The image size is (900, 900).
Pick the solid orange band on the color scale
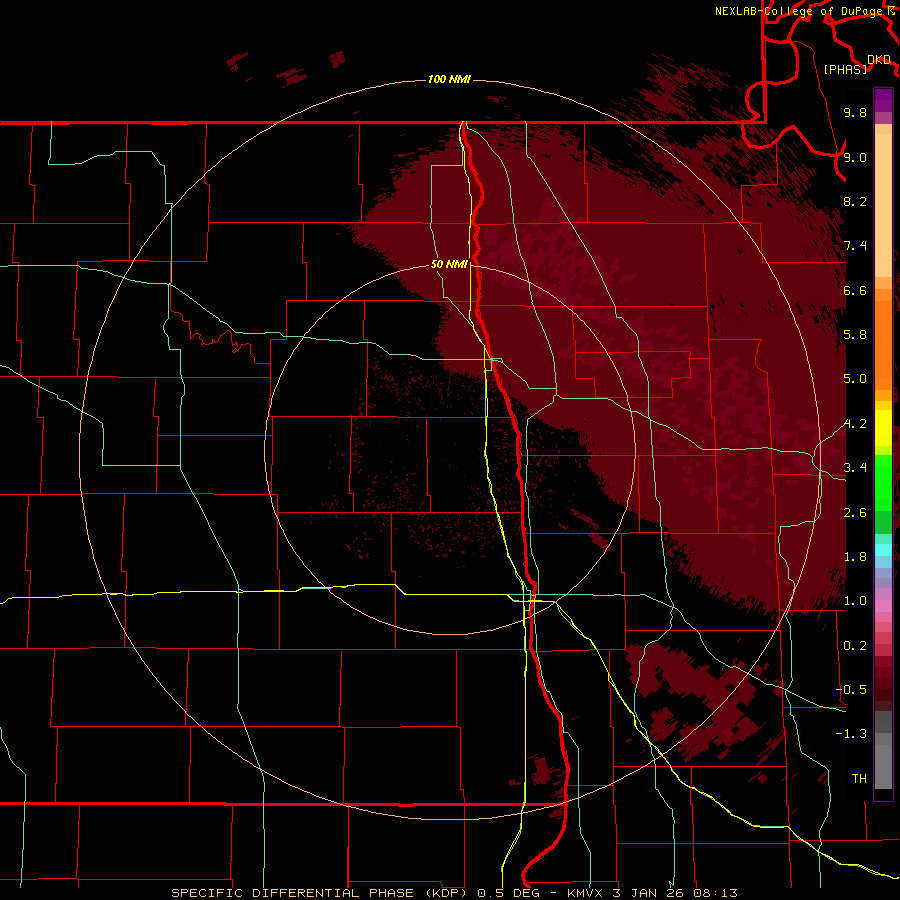(883, 346)
